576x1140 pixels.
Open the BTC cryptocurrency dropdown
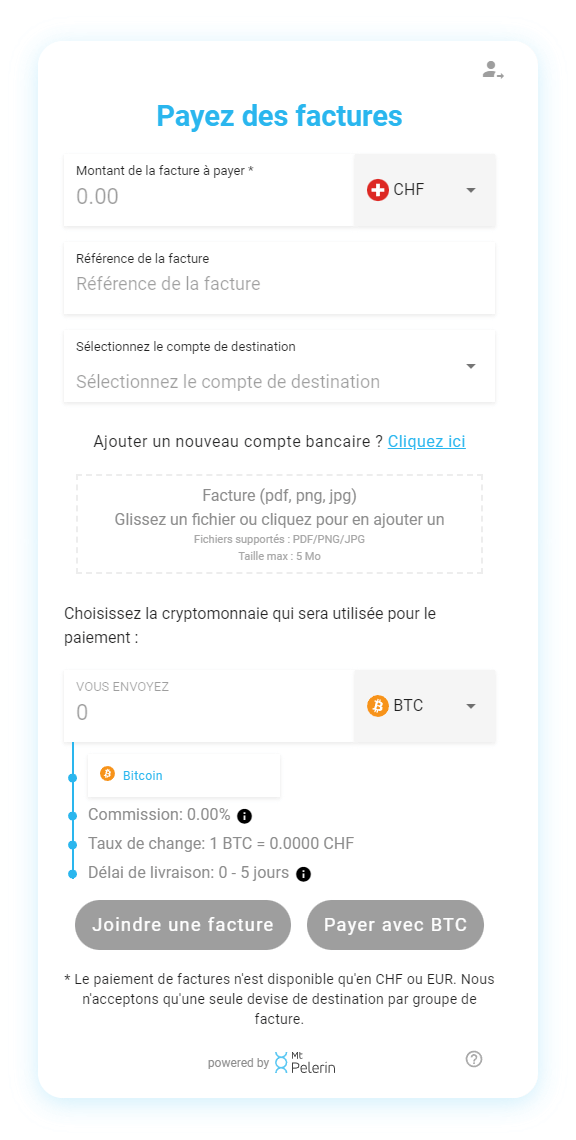[x=469, y=706]
